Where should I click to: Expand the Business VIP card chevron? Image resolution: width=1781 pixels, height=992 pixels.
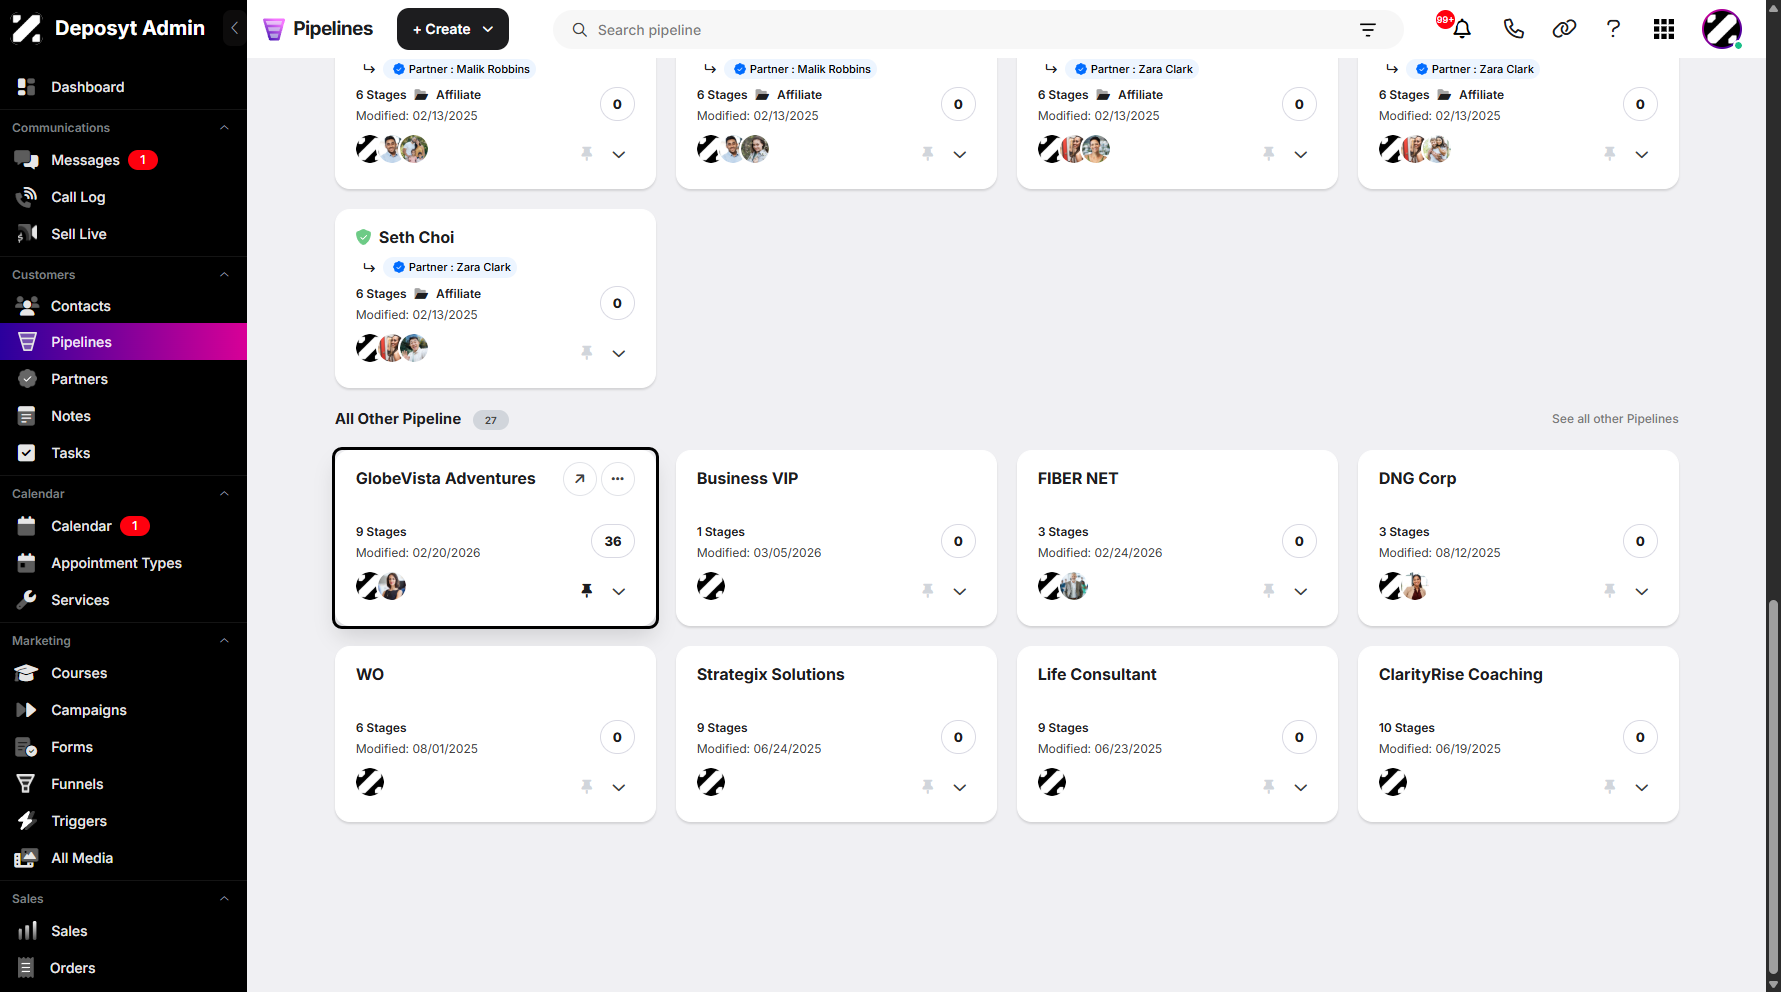tap(960, 591)
